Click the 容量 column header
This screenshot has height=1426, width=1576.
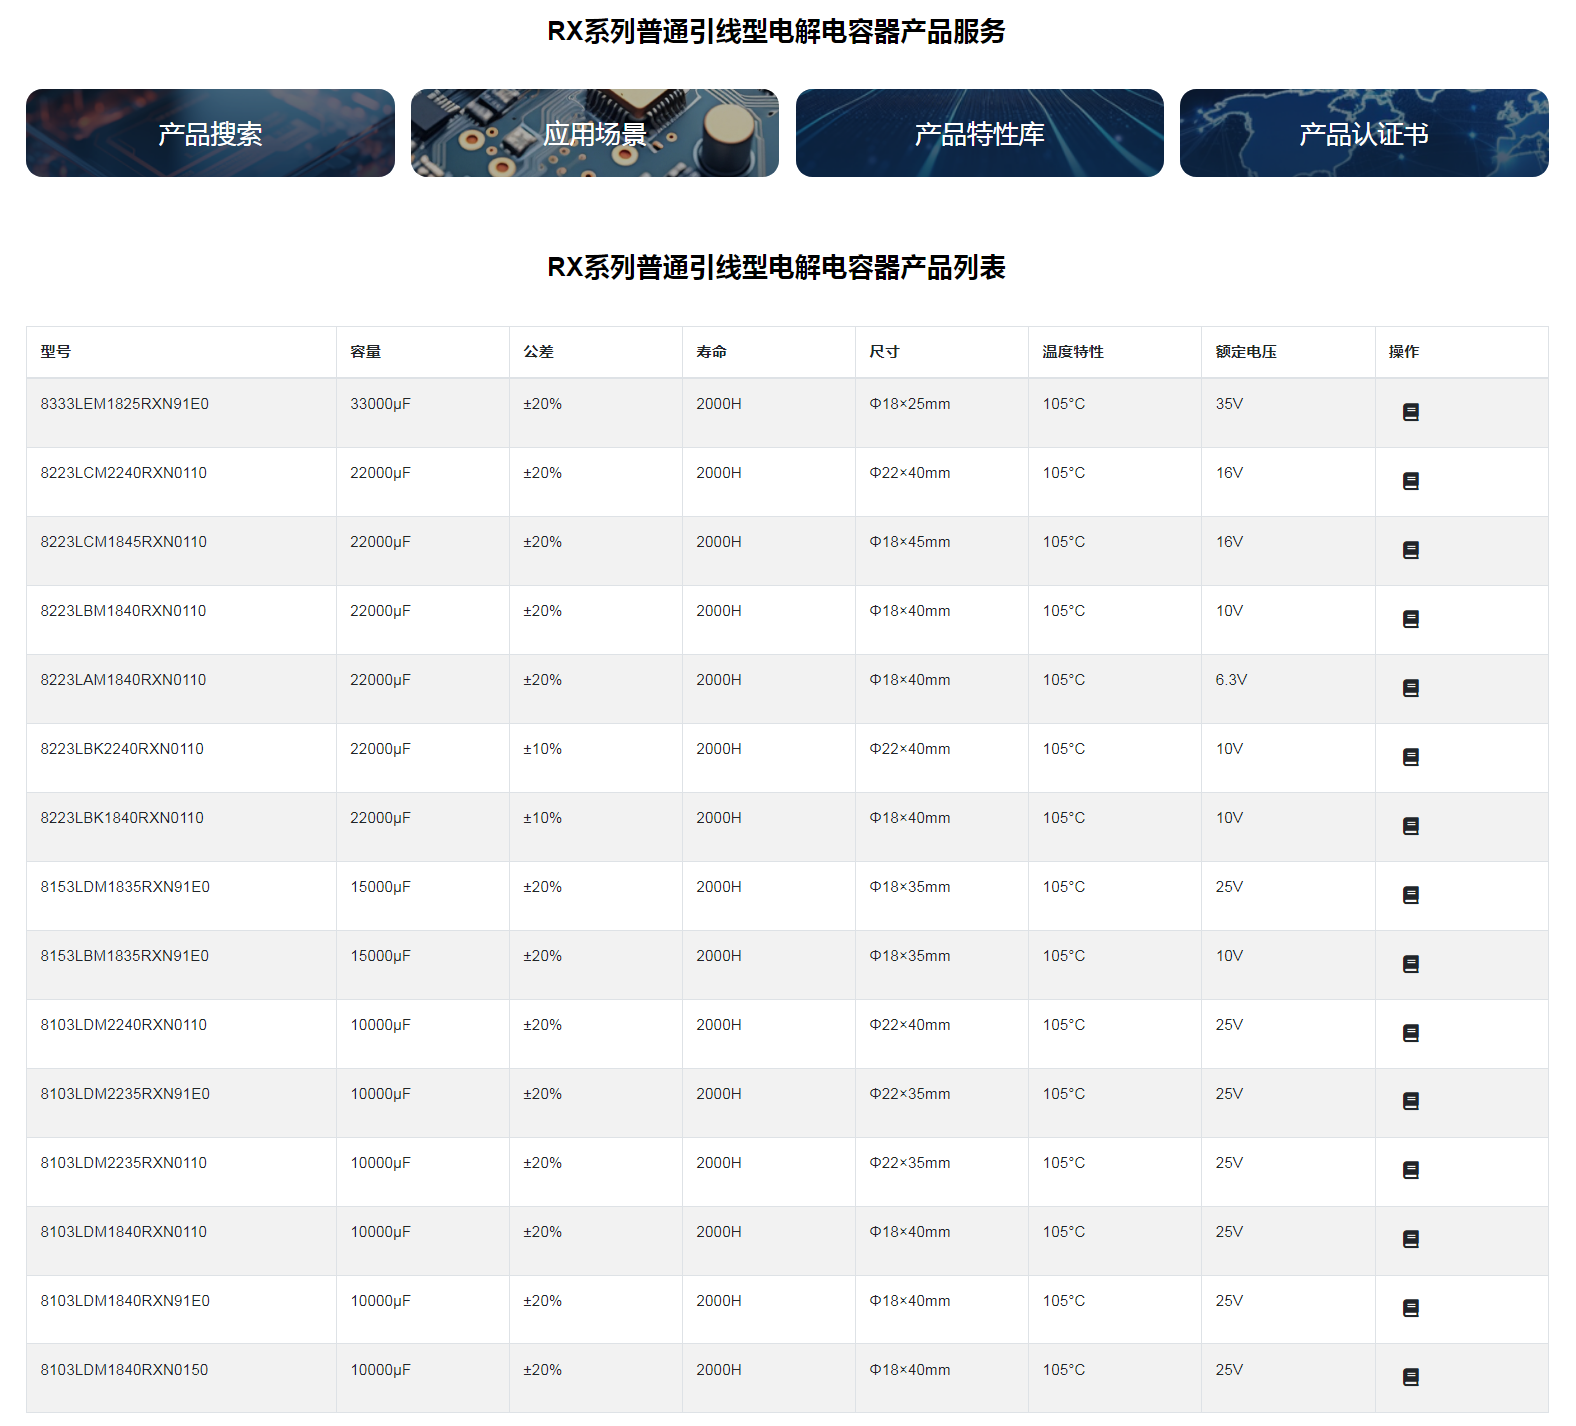click(366, 352)
